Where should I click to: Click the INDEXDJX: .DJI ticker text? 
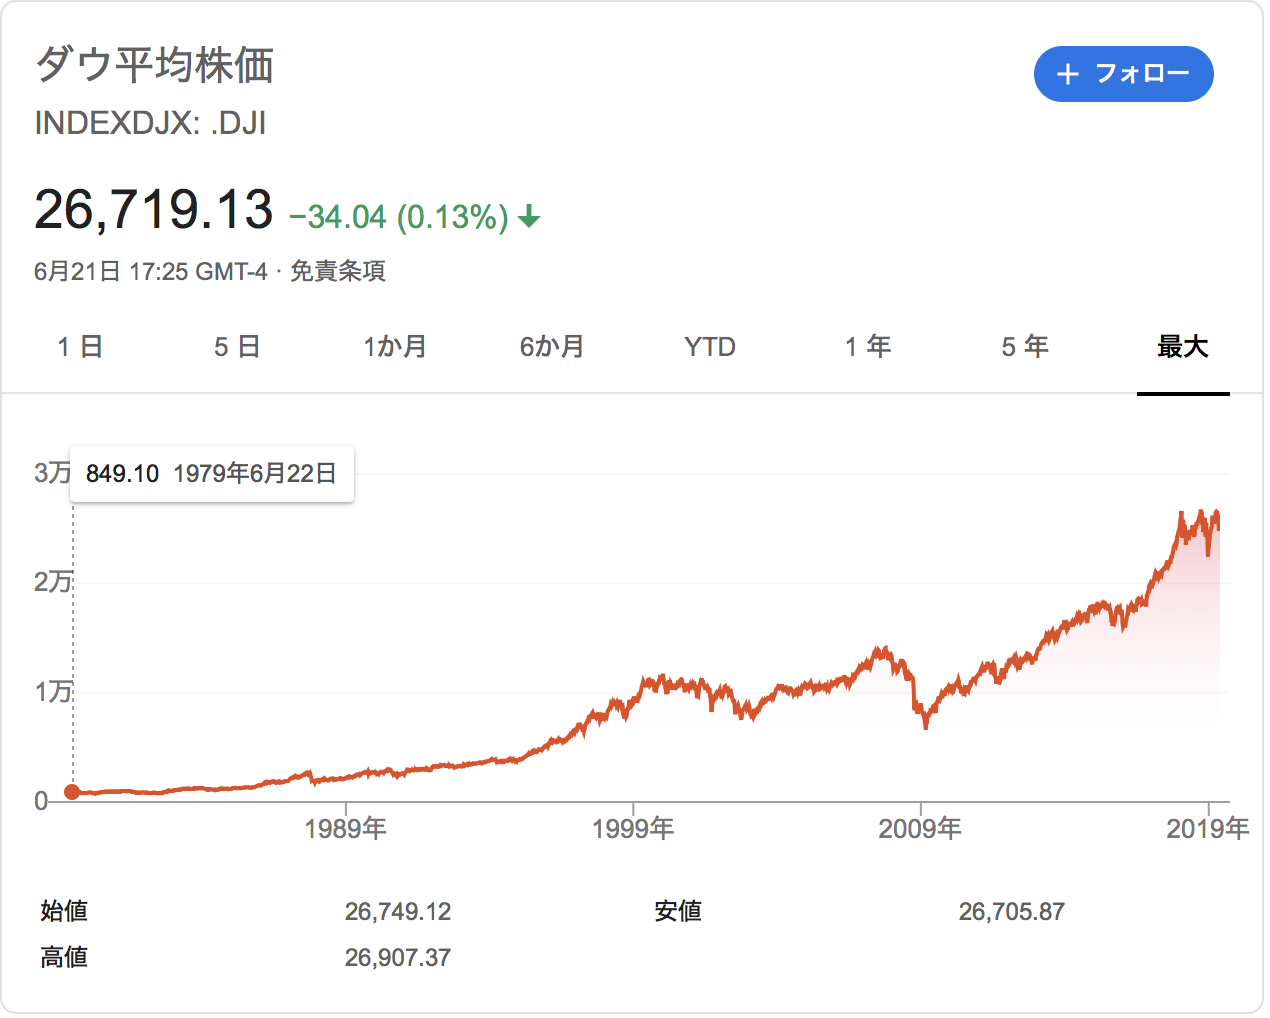[x=150, y=123]
